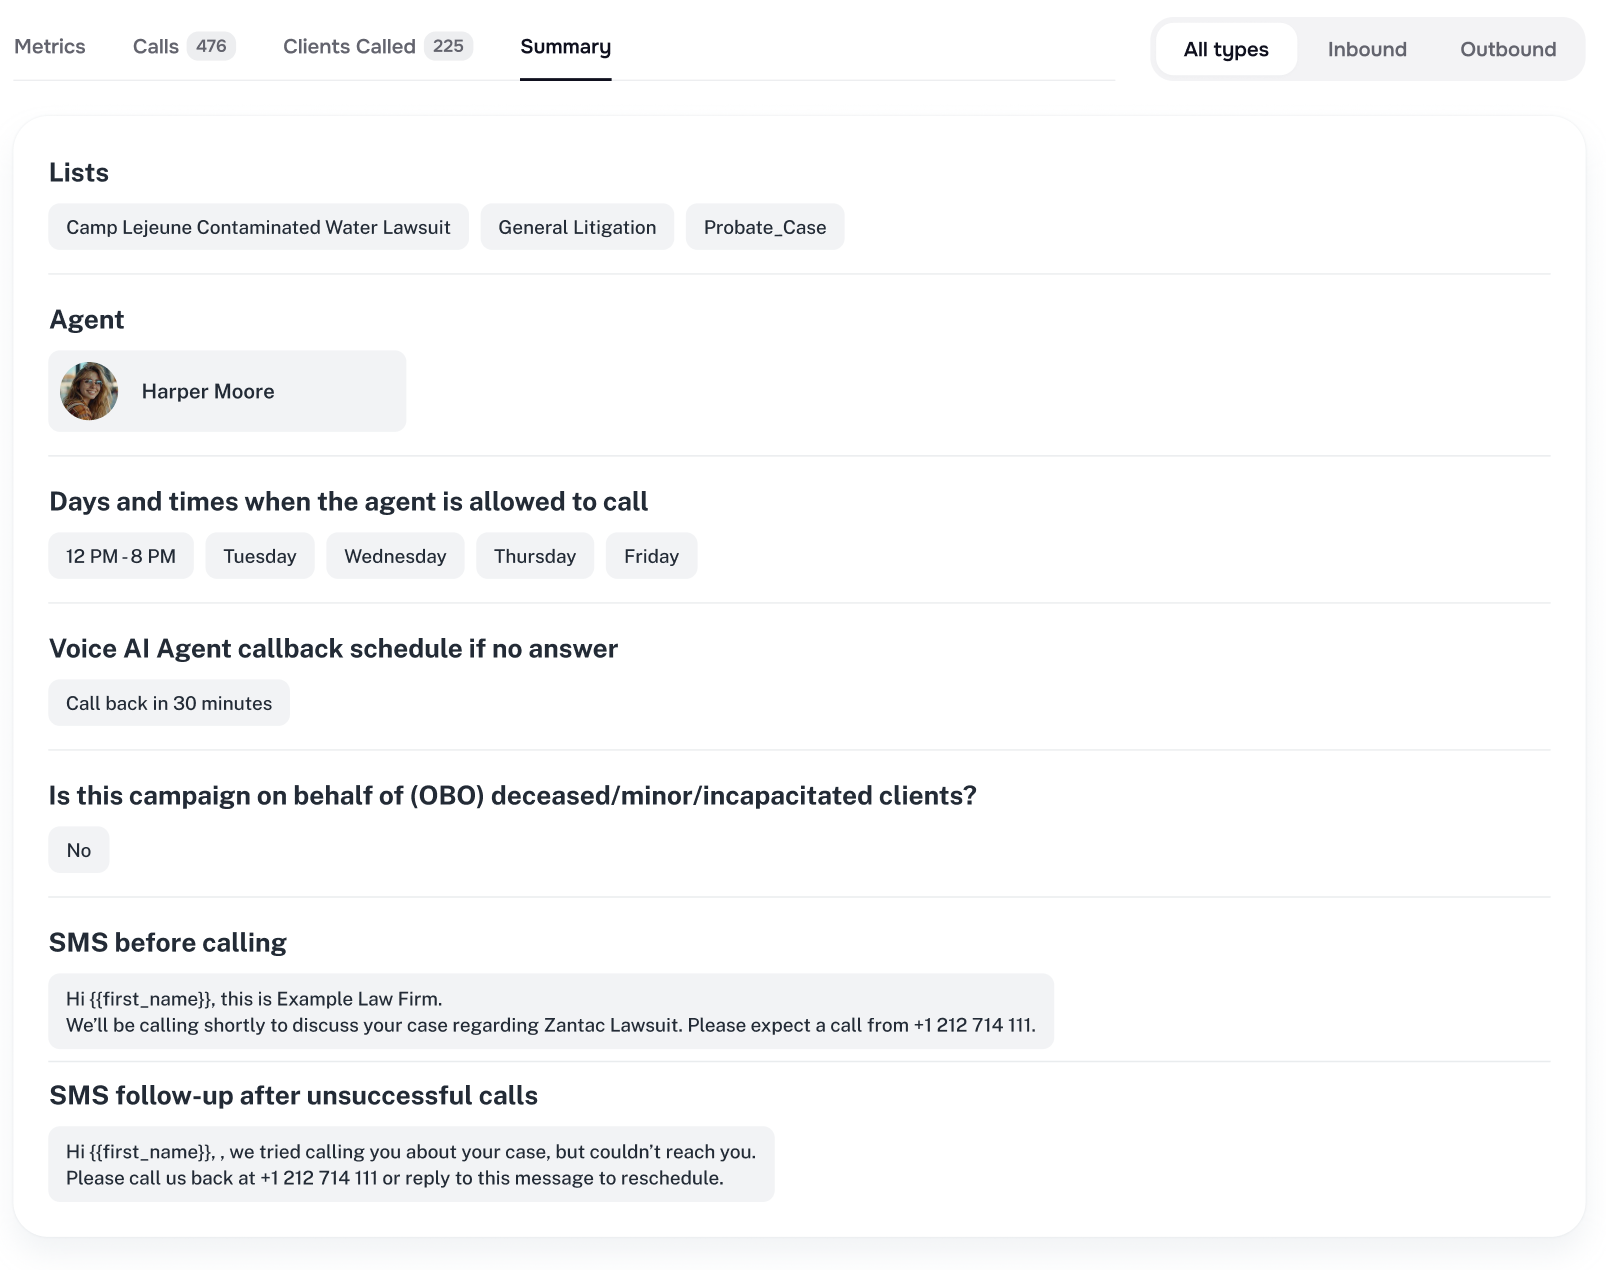Select the SMS before calling message text
This screenshot has height=1270, width=1606.
[x=549, y=1011]
